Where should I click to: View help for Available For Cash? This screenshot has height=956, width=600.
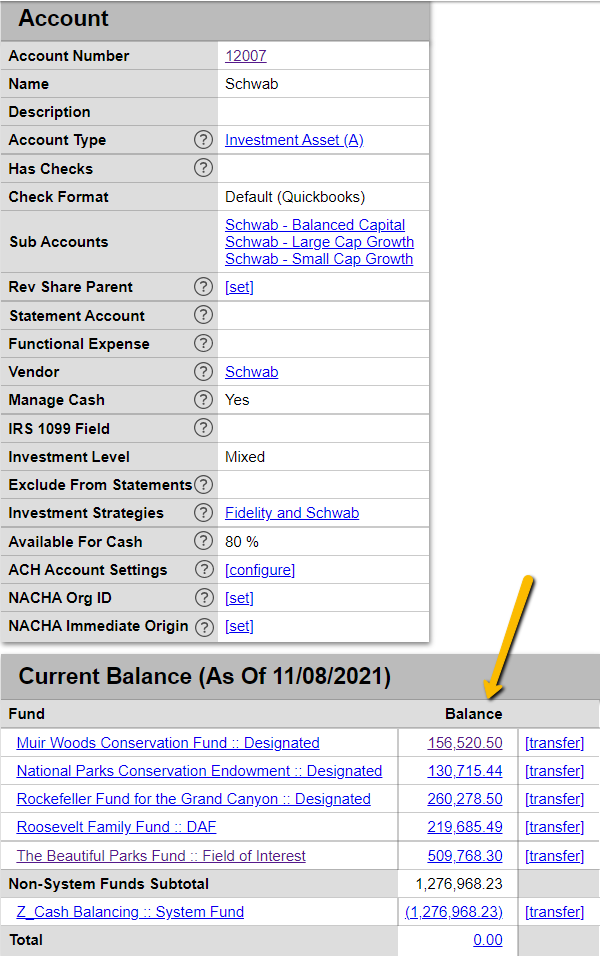click(203, 541)
